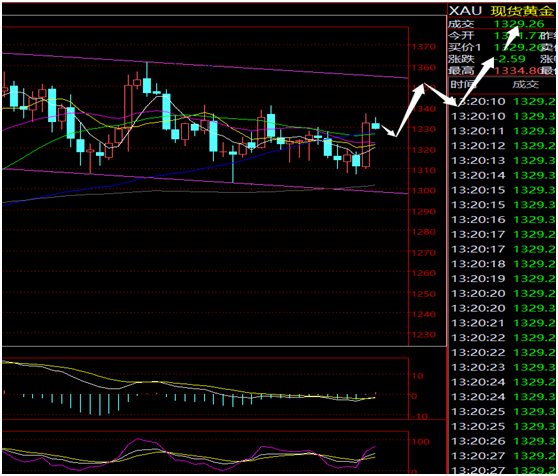Click the 时间 column header in the tick list
Screen dimensions: 558x476
tap(463, 85)
